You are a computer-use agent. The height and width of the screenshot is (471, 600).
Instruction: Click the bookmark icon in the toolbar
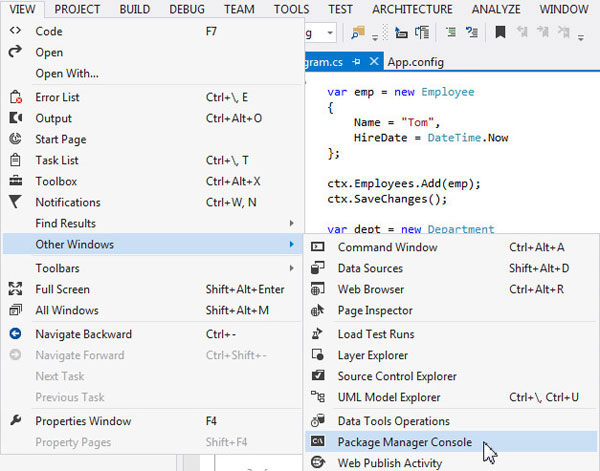[x=500, y=33]
